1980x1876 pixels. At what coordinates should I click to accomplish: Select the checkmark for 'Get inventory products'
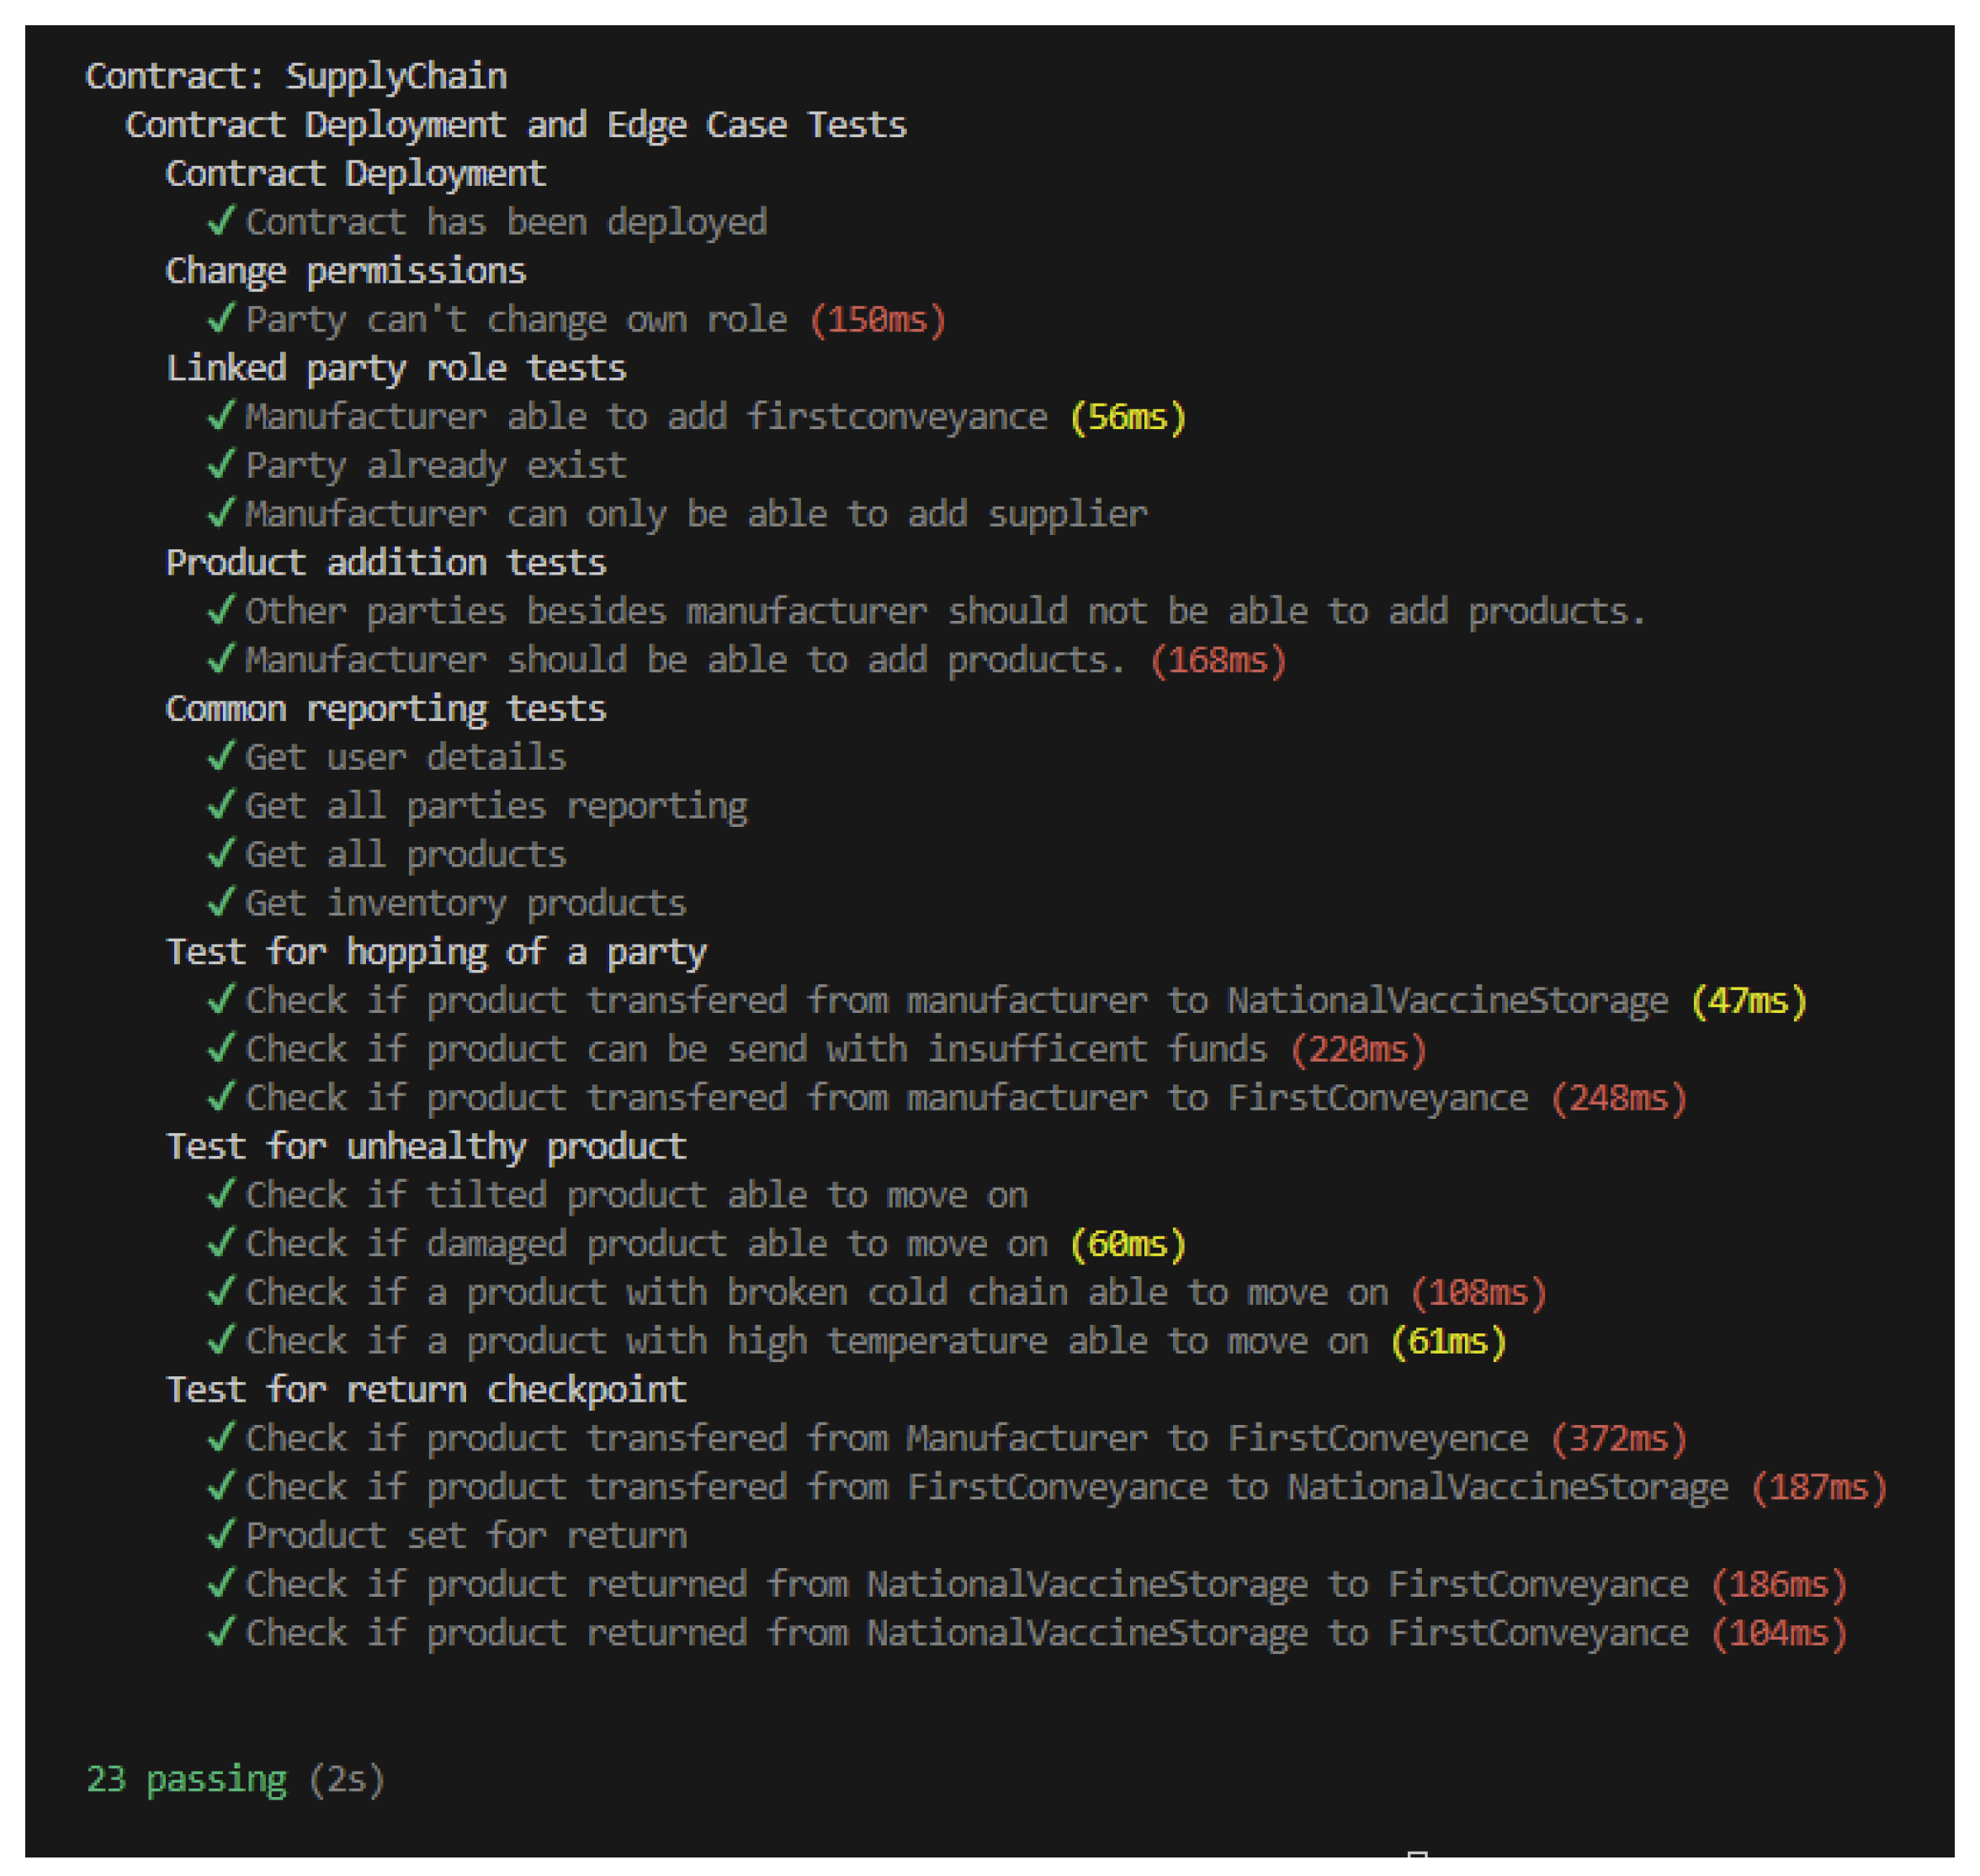tap(222, 903)
